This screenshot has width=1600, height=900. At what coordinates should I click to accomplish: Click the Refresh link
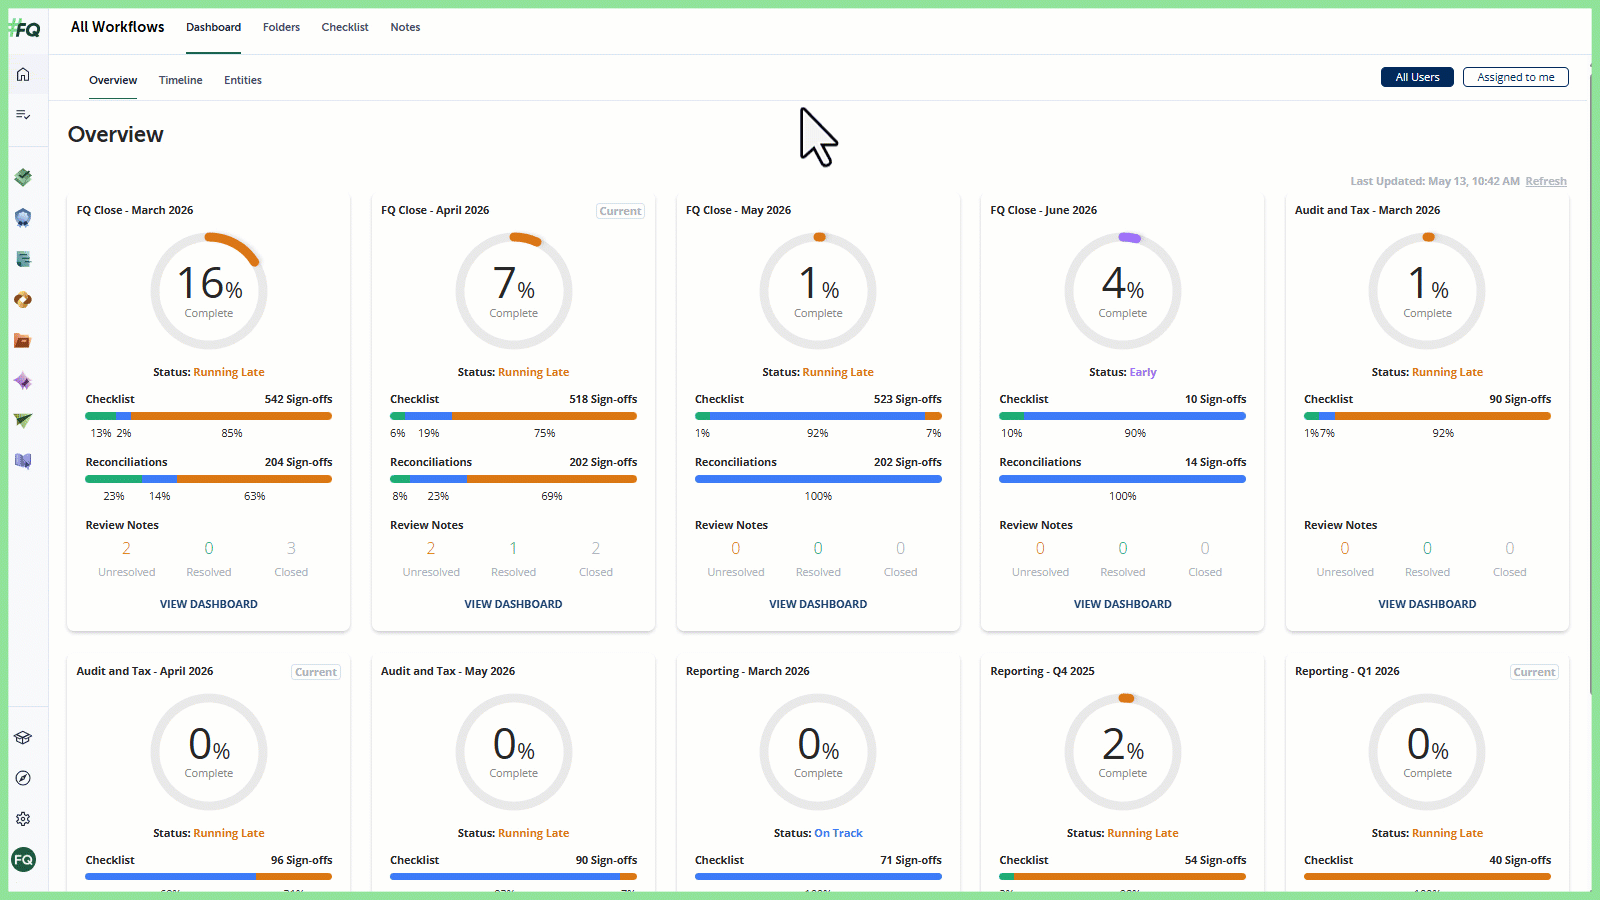pyautogui.click(x=1546, y=181)
